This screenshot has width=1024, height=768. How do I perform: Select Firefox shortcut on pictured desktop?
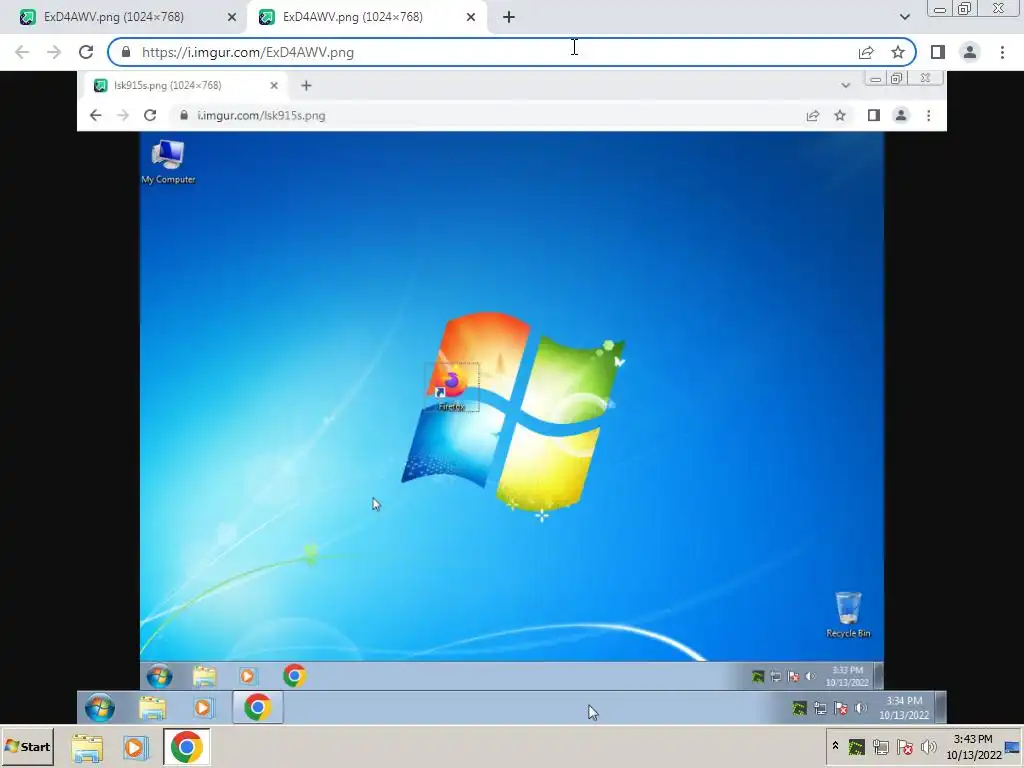(x=451, y=388)
